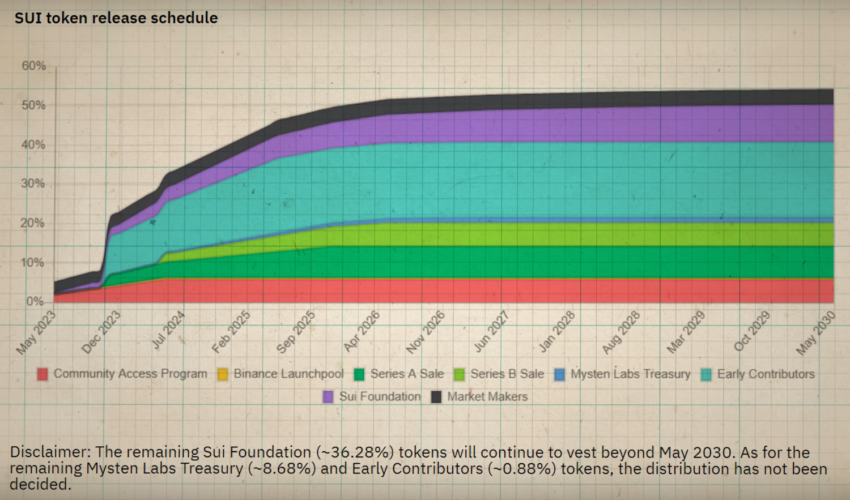Click the red Community Access Program area
Screen dimensions: 850x500
[488, 291]
